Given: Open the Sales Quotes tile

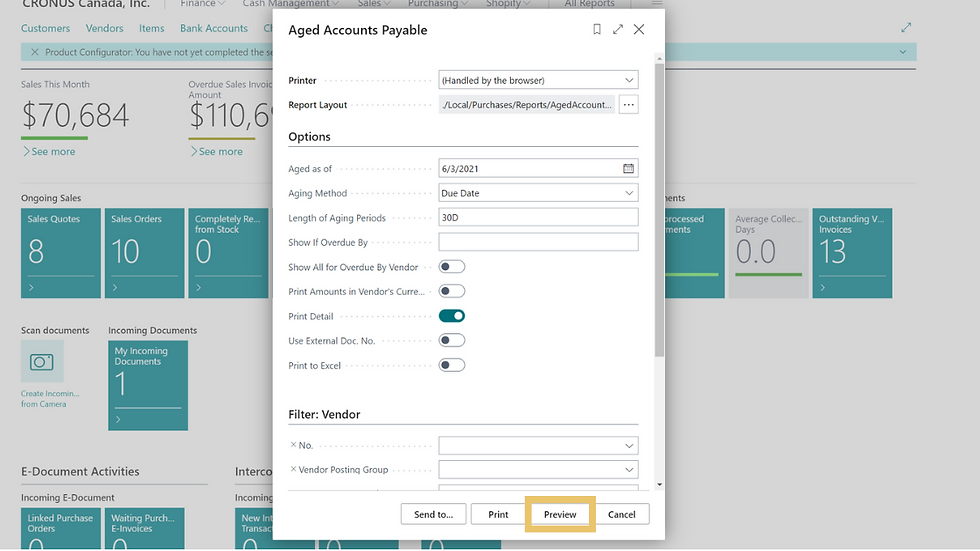Looking at the screenshot, I should [x=61, y=252].
